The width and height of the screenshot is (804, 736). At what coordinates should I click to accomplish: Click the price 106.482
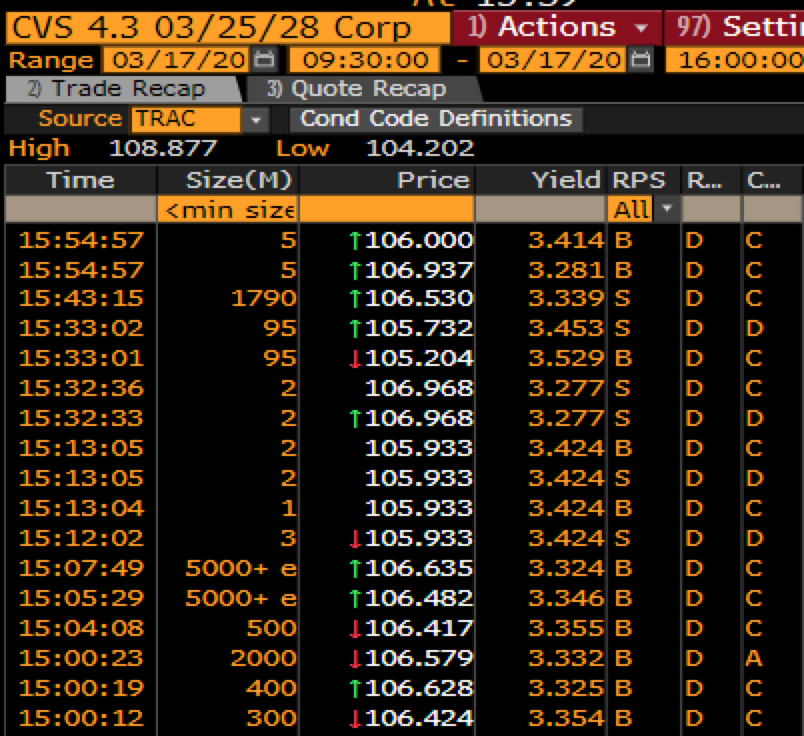pyautogui.click(x=418, y=599)
